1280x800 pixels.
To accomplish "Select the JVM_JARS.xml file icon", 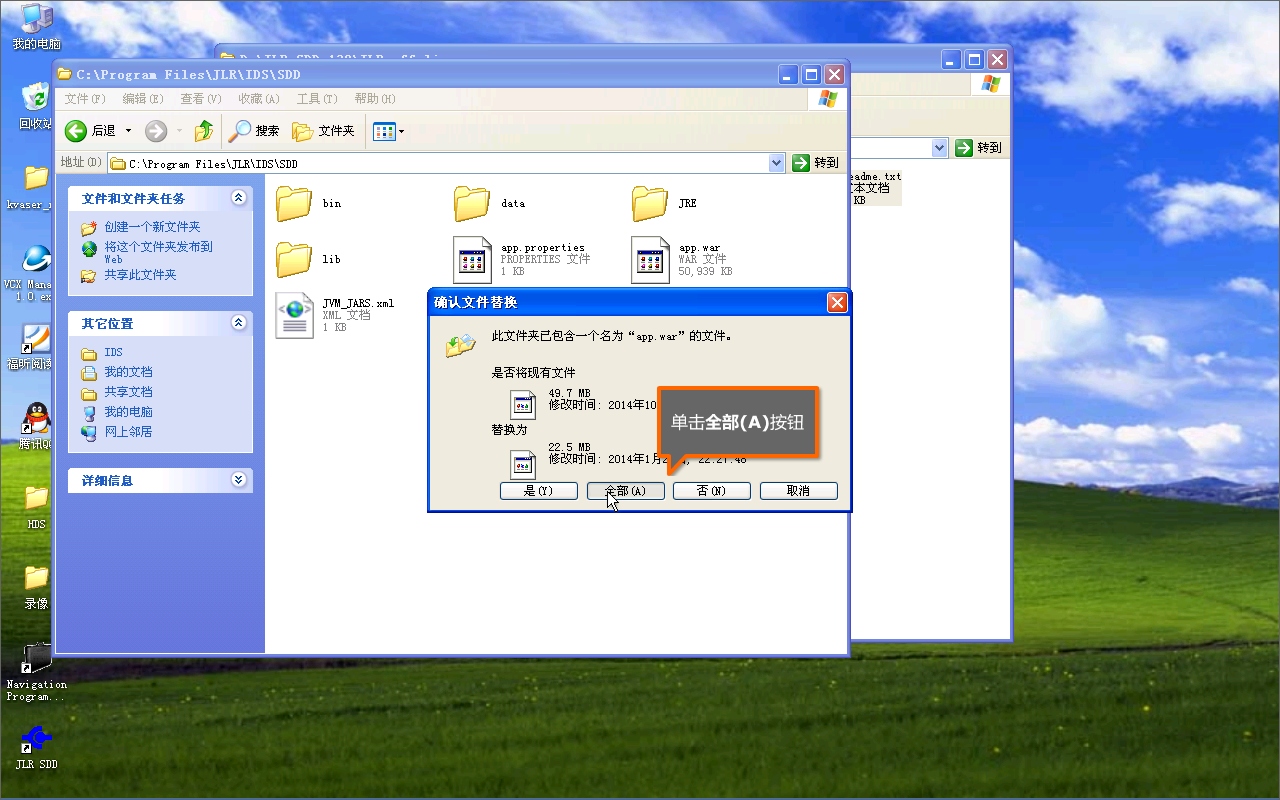I will [294, 315].
